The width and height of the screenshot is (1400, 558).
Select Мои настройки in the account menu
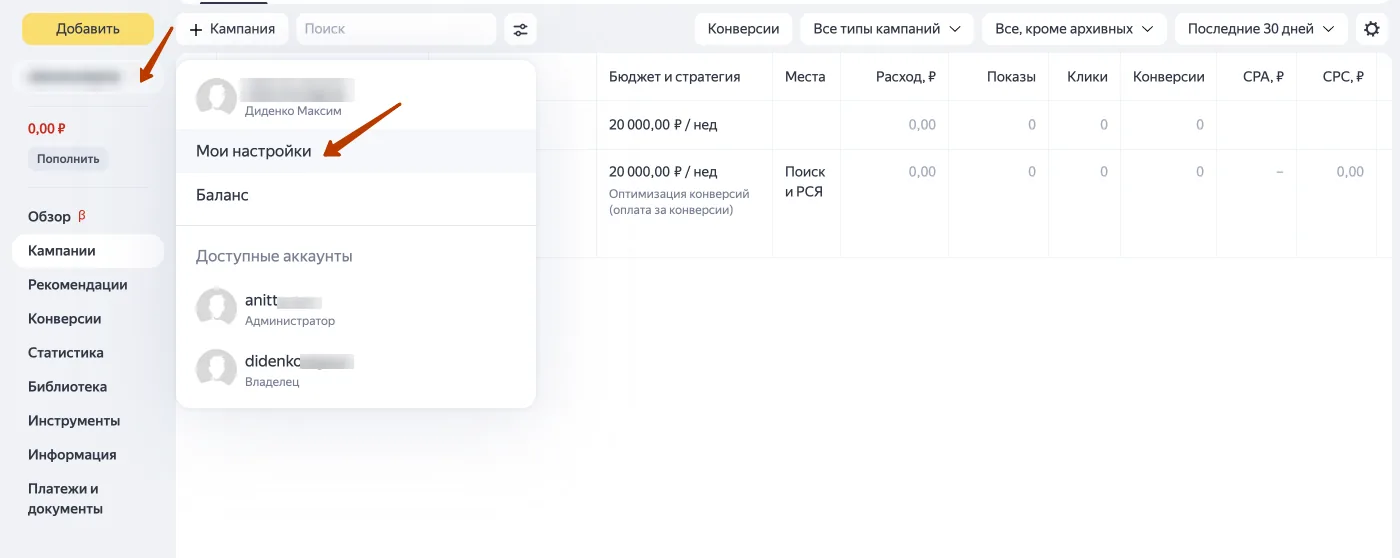click(x=356, y=151)
